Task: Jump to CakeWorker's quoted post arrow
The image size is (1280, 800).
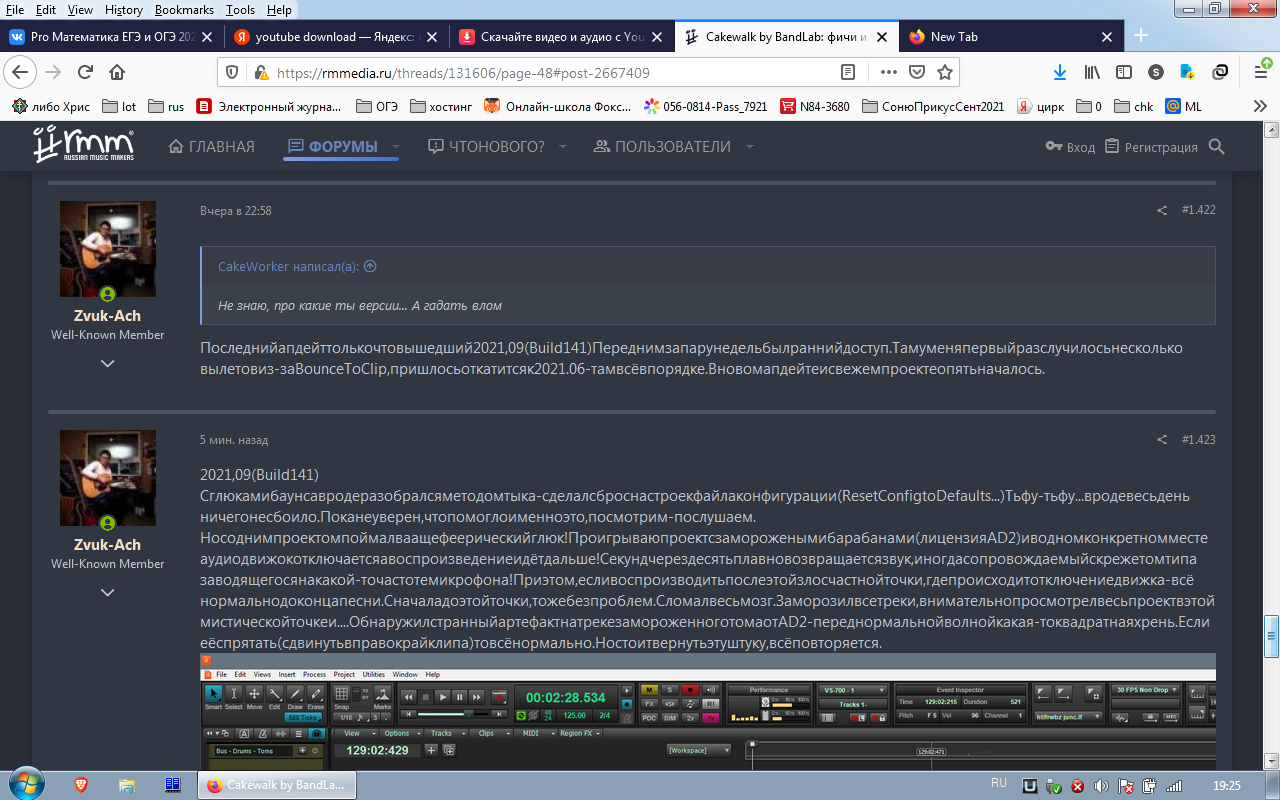Action: click(370, 266)
